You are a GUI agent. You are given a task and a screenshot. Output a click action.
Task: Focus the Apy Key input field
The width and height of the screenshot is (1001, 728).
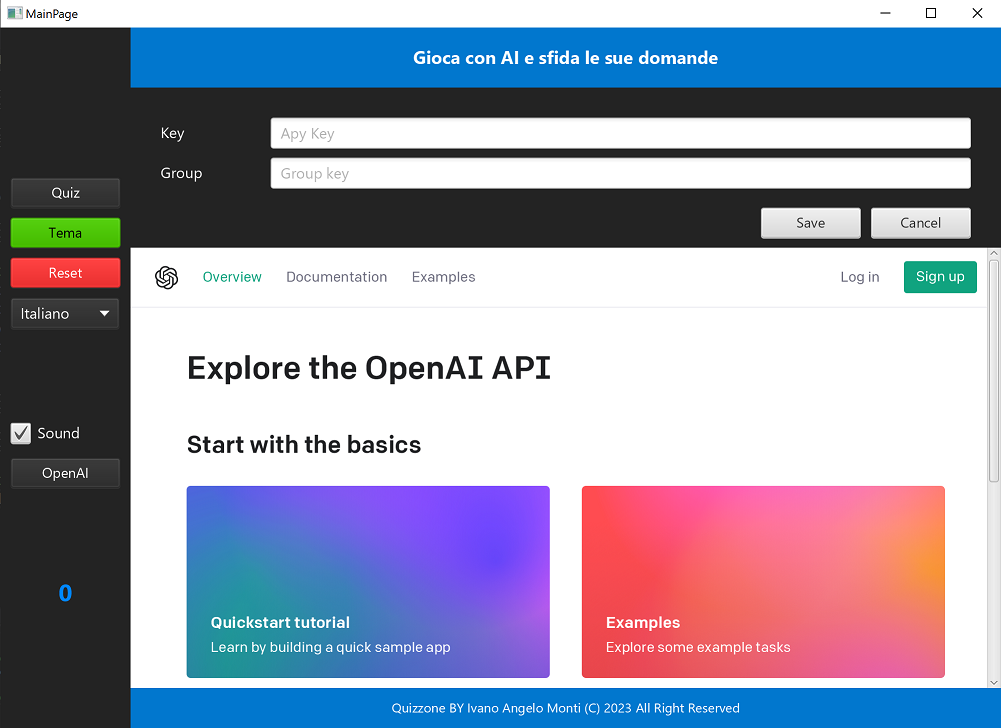(621, 133)
